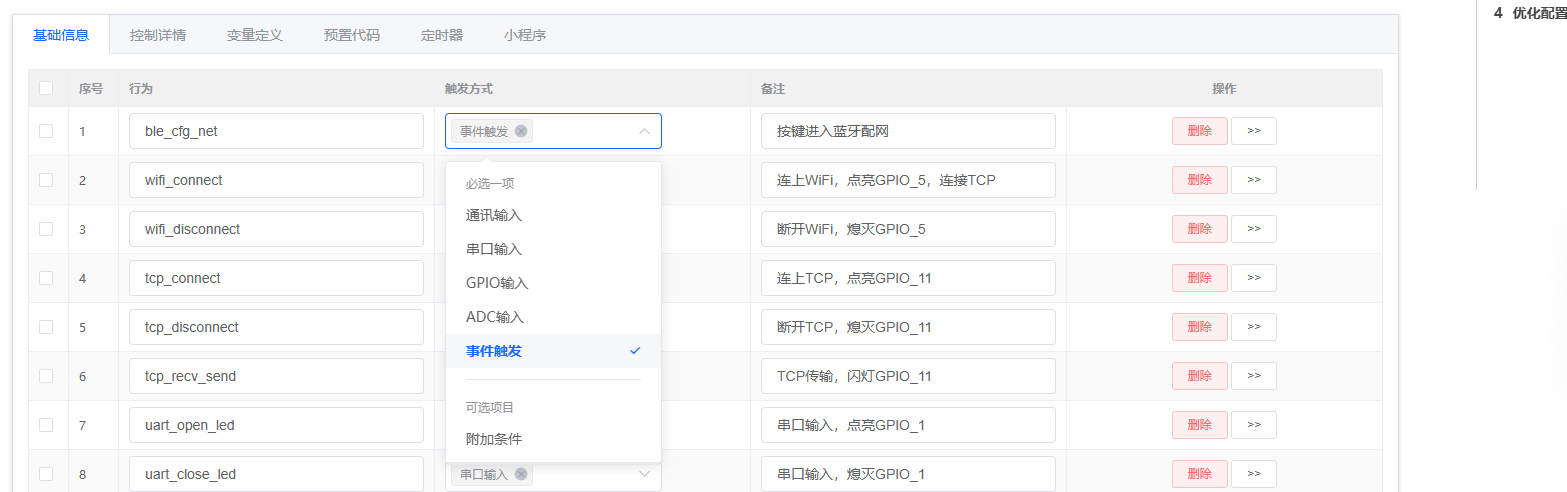This screenshot has height=492, width=1567.
Task: Edit the tcp_recv_send behavior field
Action: click(276, 376)
